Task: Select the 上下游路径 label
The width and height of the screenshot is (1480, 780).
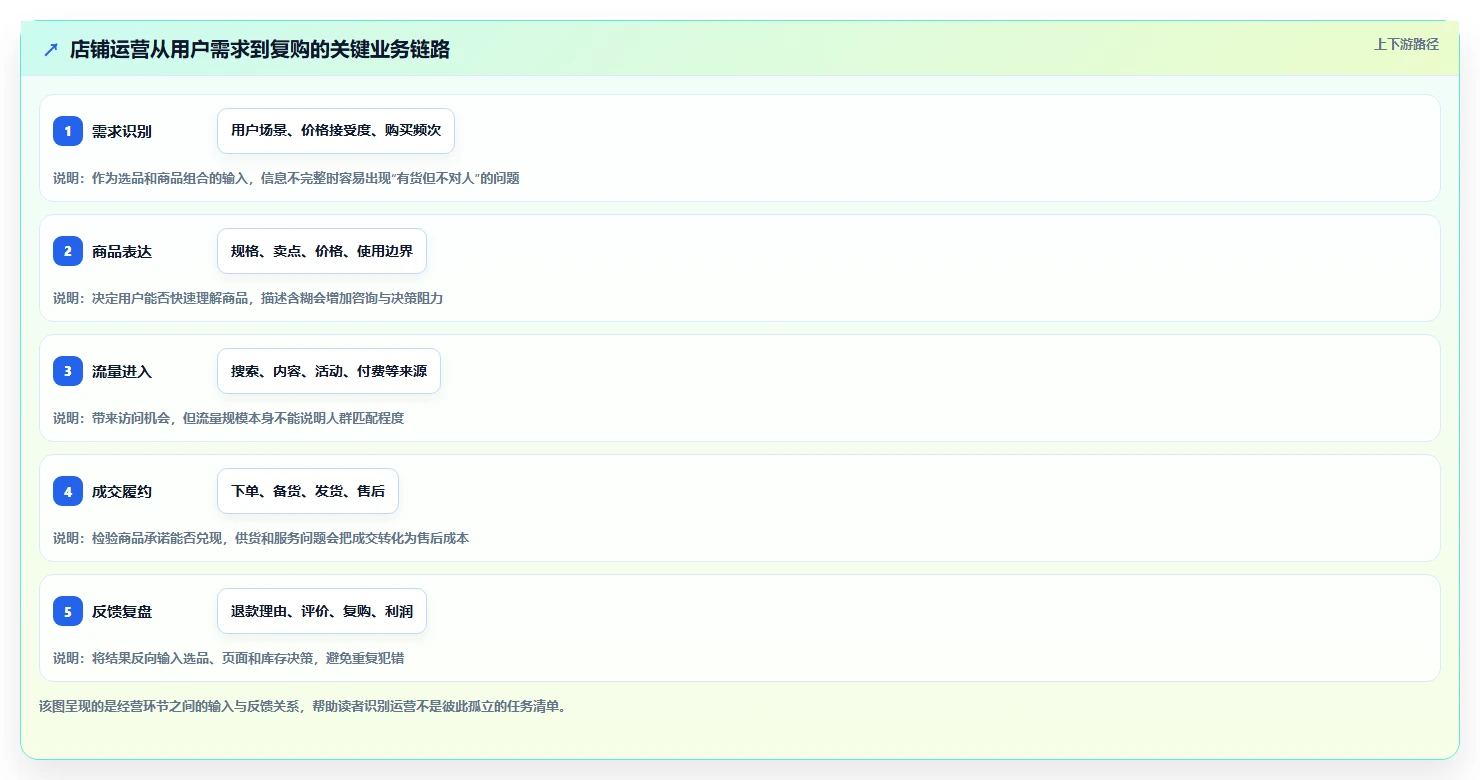Action: click(1406, 44)
